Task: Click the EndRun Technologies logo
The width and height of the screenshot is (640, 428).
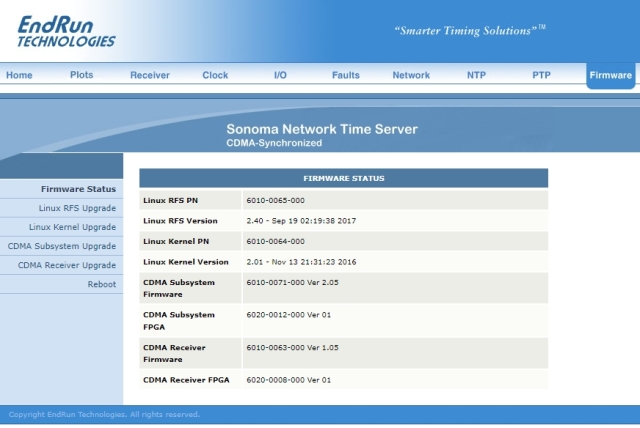Action: point(67,31)
